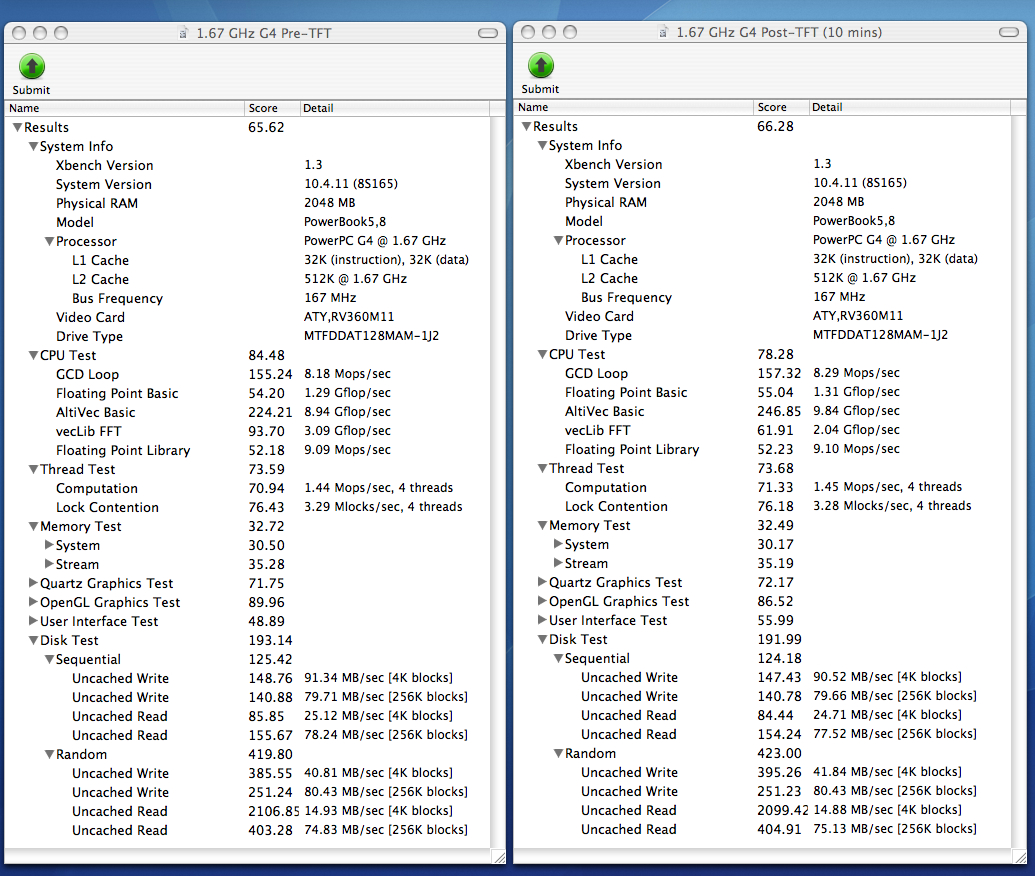Collapse Disk Test in Pre-TFT window

coord(33,640)
